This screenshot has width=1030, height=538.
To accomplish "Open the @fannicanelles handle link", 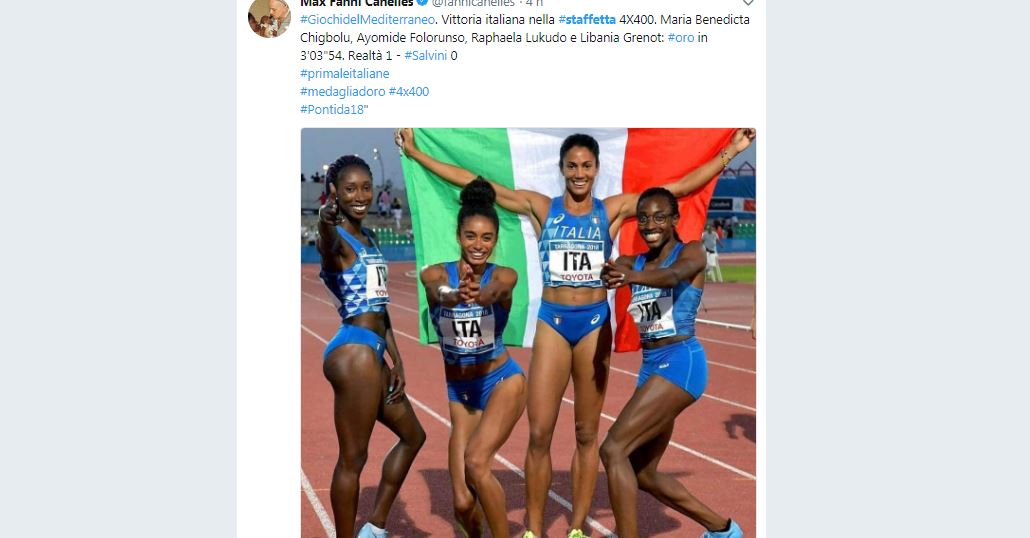I will (x=473, y=3).
